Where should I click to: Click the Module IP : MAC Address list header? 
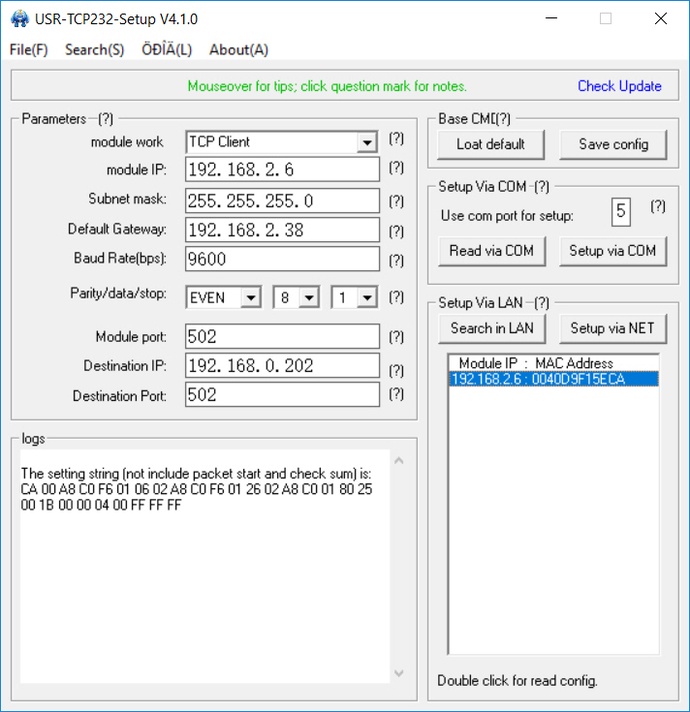536,363
